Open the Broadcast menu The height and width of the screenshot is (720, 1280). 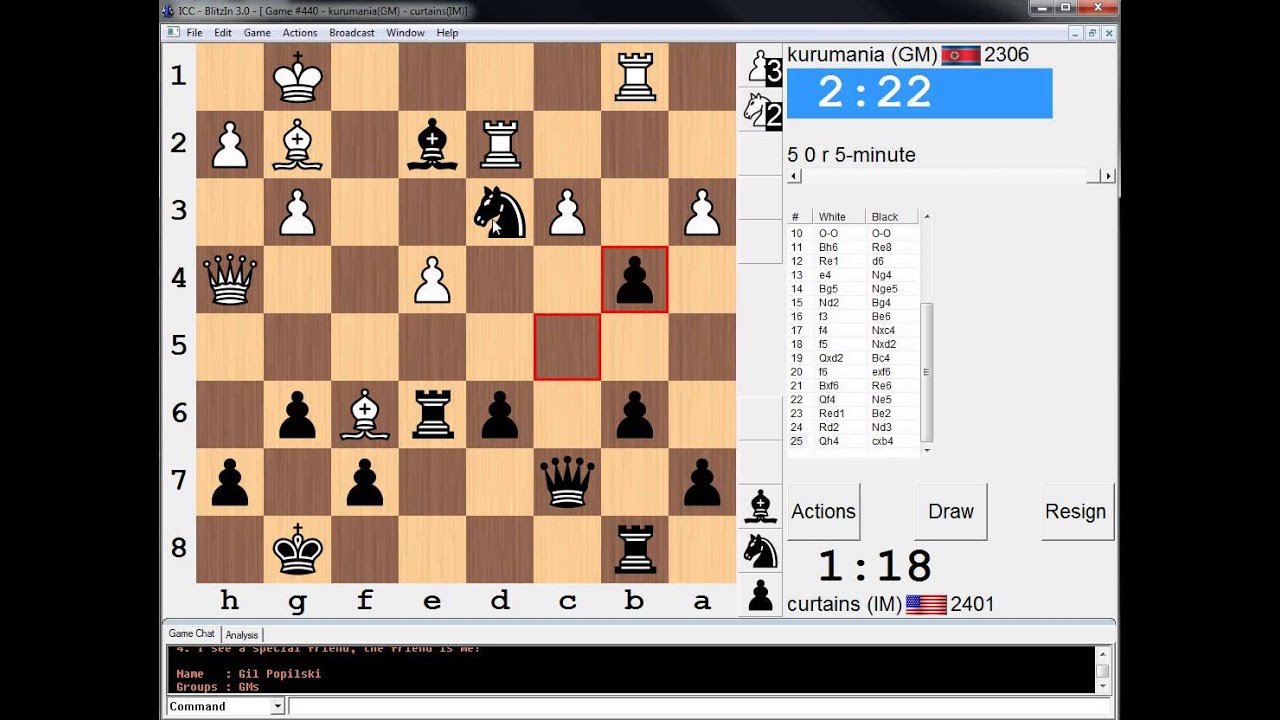click(x=352, y=33)
